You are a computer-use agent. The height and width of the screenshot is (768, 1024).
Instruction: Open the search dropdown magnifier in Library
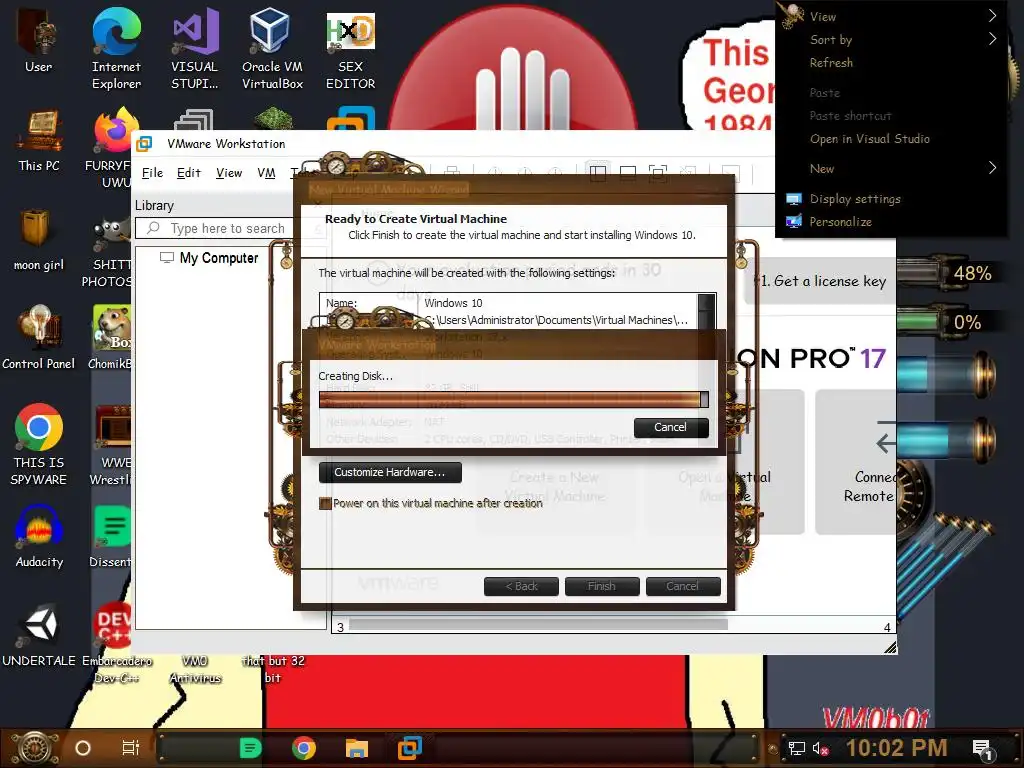tap(154, 228)
